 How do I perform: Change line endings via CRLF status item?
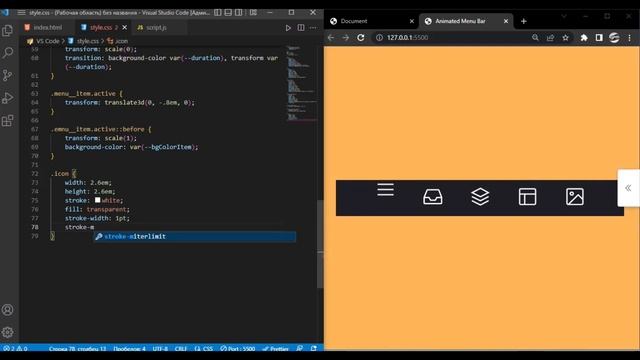coord(181,349)
